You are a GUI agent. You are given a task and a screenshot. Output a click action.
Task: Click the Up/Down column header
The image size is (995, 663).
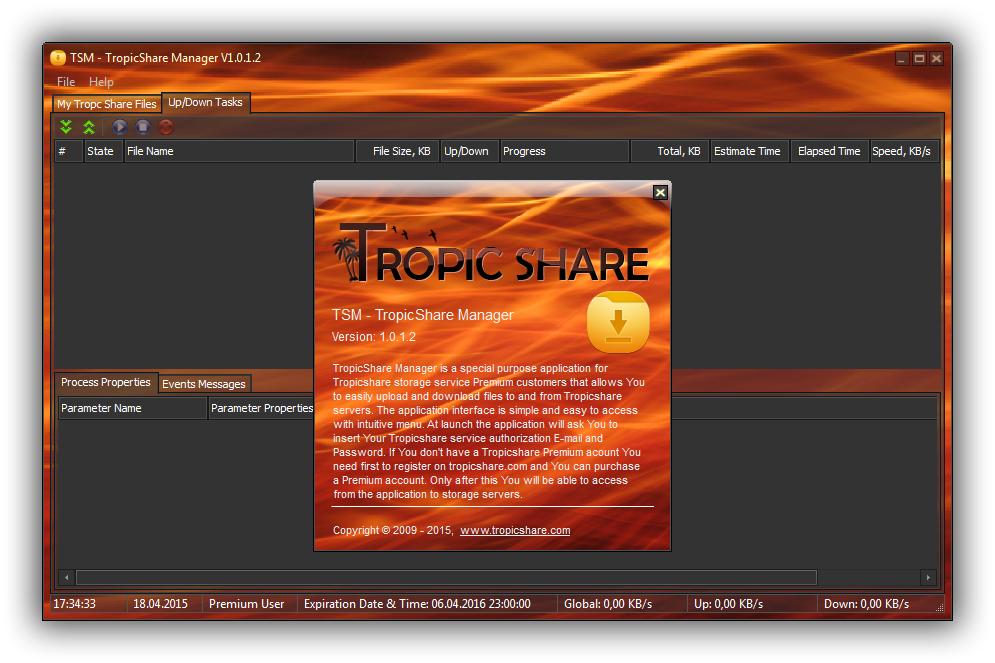470,151
